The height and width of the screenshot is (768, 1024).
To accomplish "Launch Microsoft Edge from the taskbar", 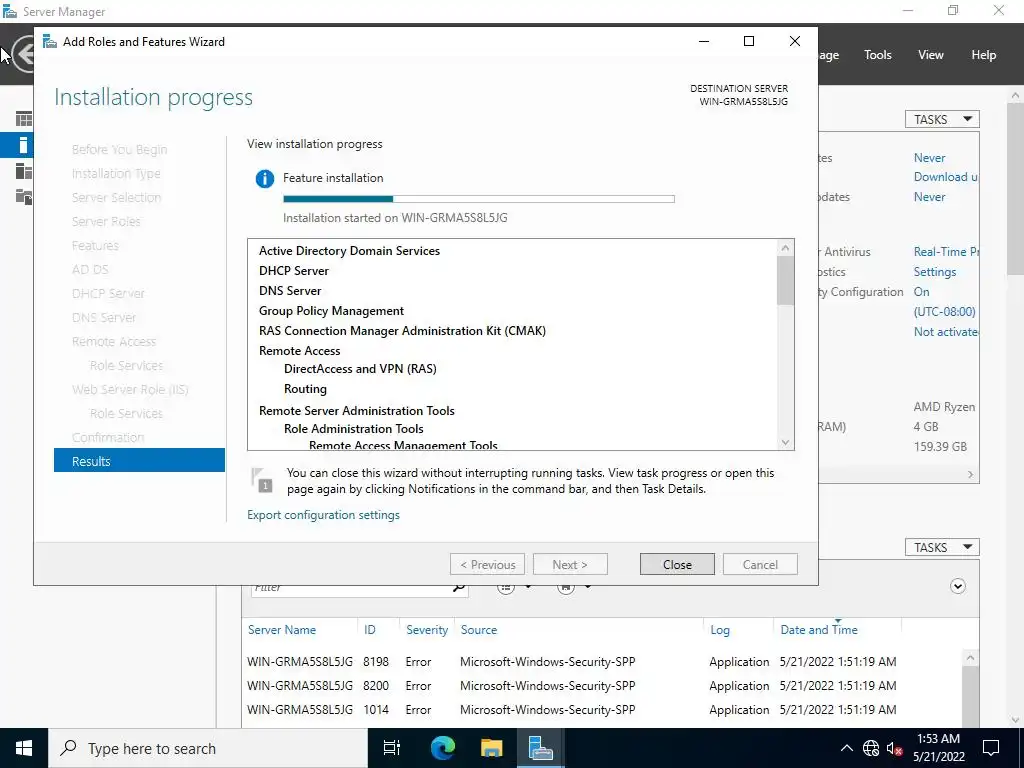I will [x=442, y=748].
